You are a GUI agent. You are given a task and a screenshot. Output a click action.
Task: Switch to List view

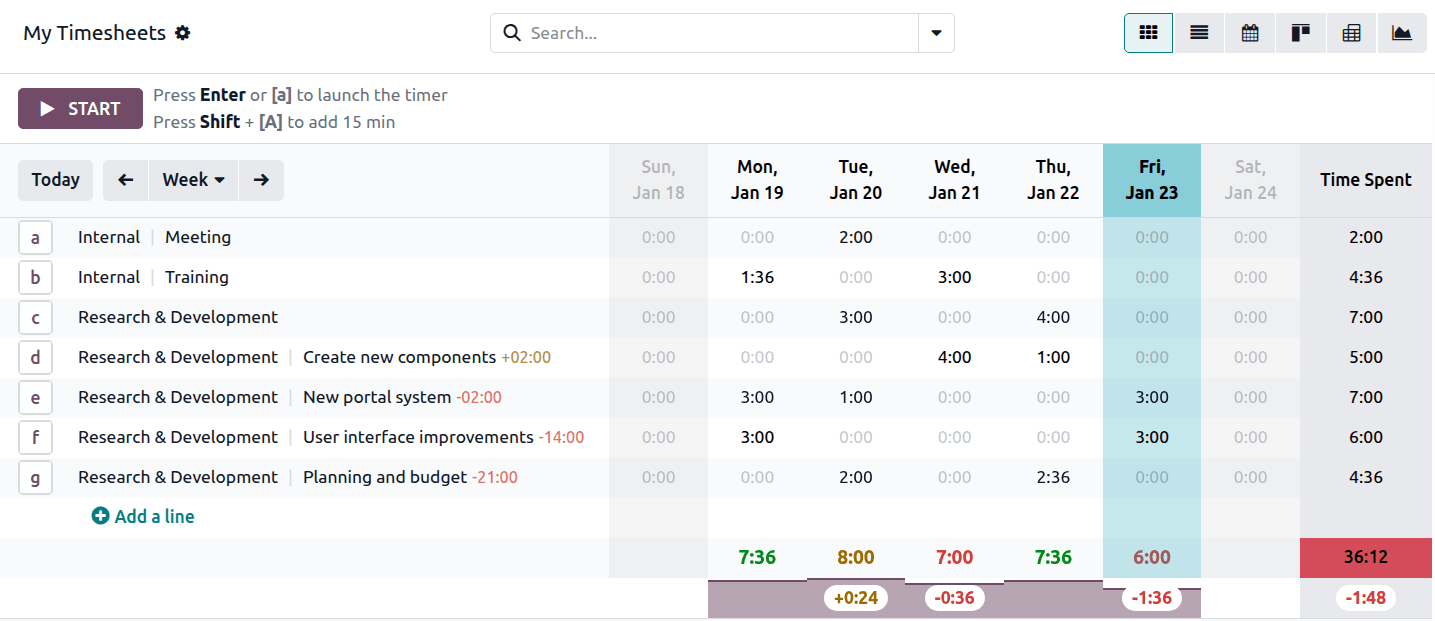(x=1198, y=32)
